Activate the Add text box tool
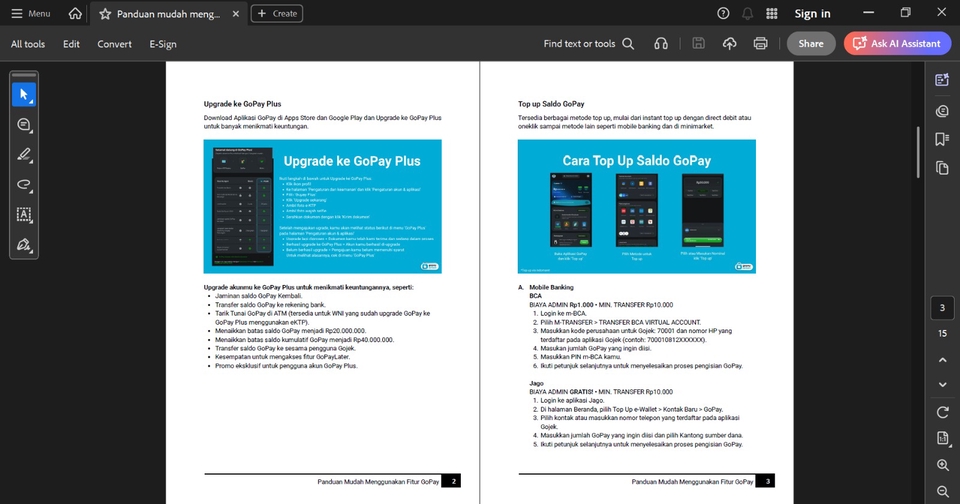 point(24,215)
